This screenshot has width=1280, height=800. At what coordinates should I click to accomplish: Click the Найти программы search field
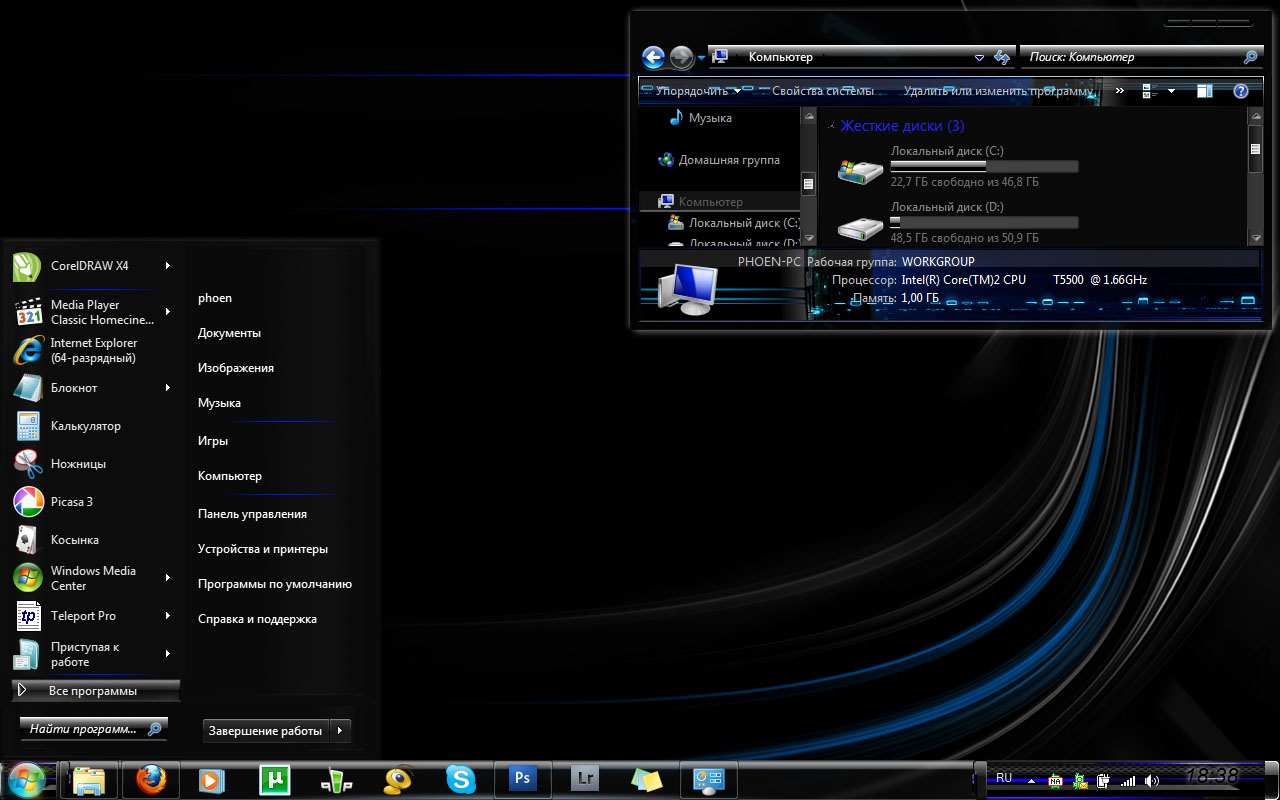pos(94,729)
